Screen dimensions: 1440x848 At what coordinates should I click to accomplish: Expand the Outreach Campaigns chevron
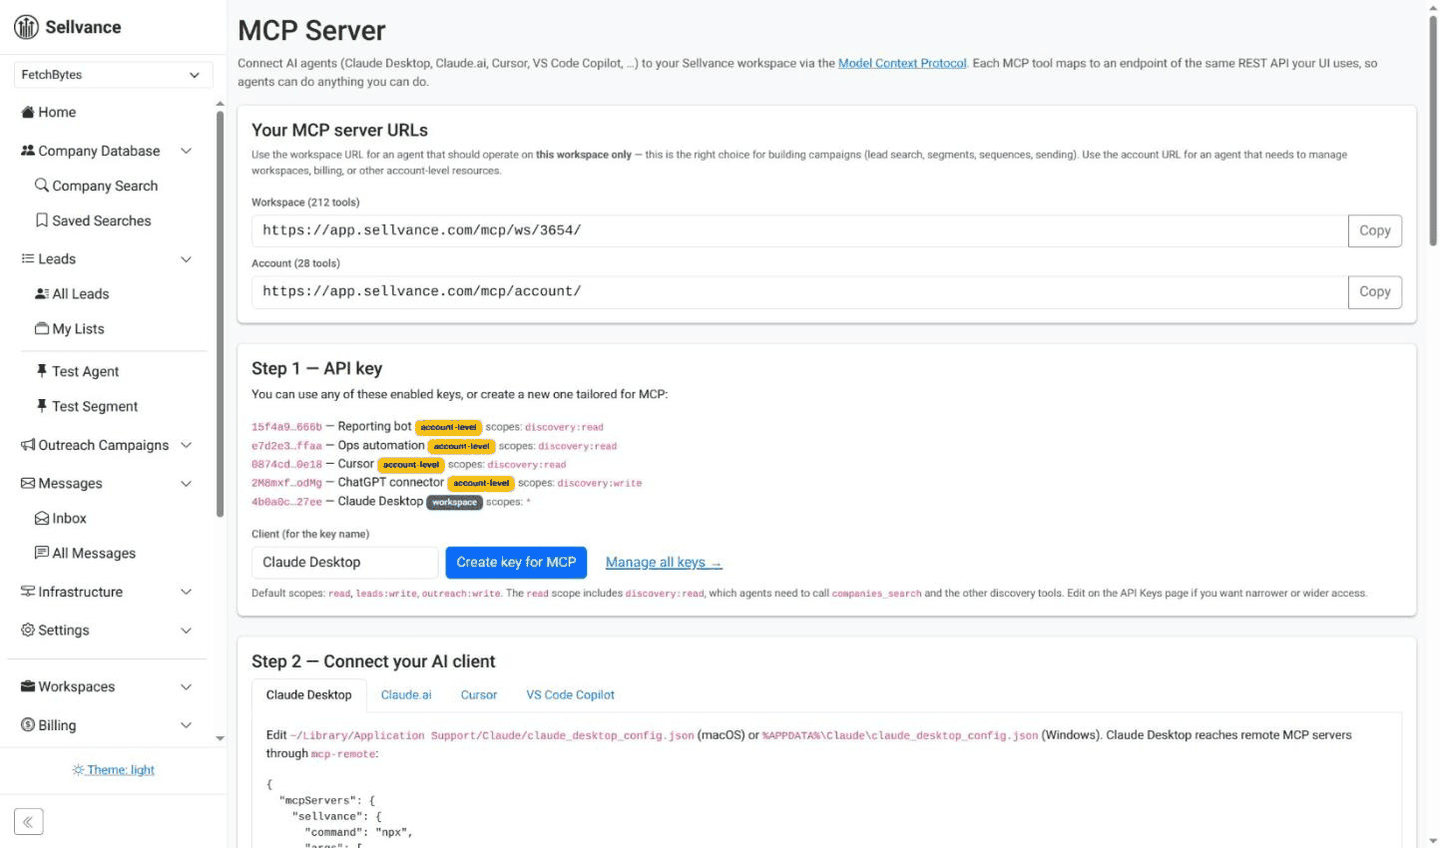click(x=186, y=445)
